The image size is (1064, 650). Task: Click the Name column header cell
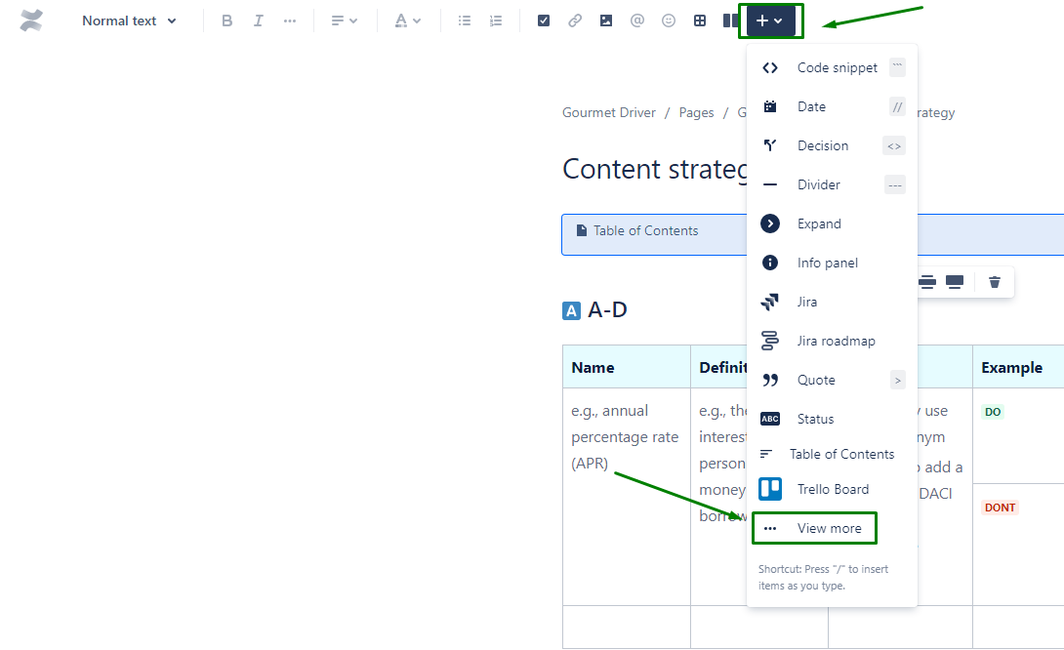(x=626, y=367)
